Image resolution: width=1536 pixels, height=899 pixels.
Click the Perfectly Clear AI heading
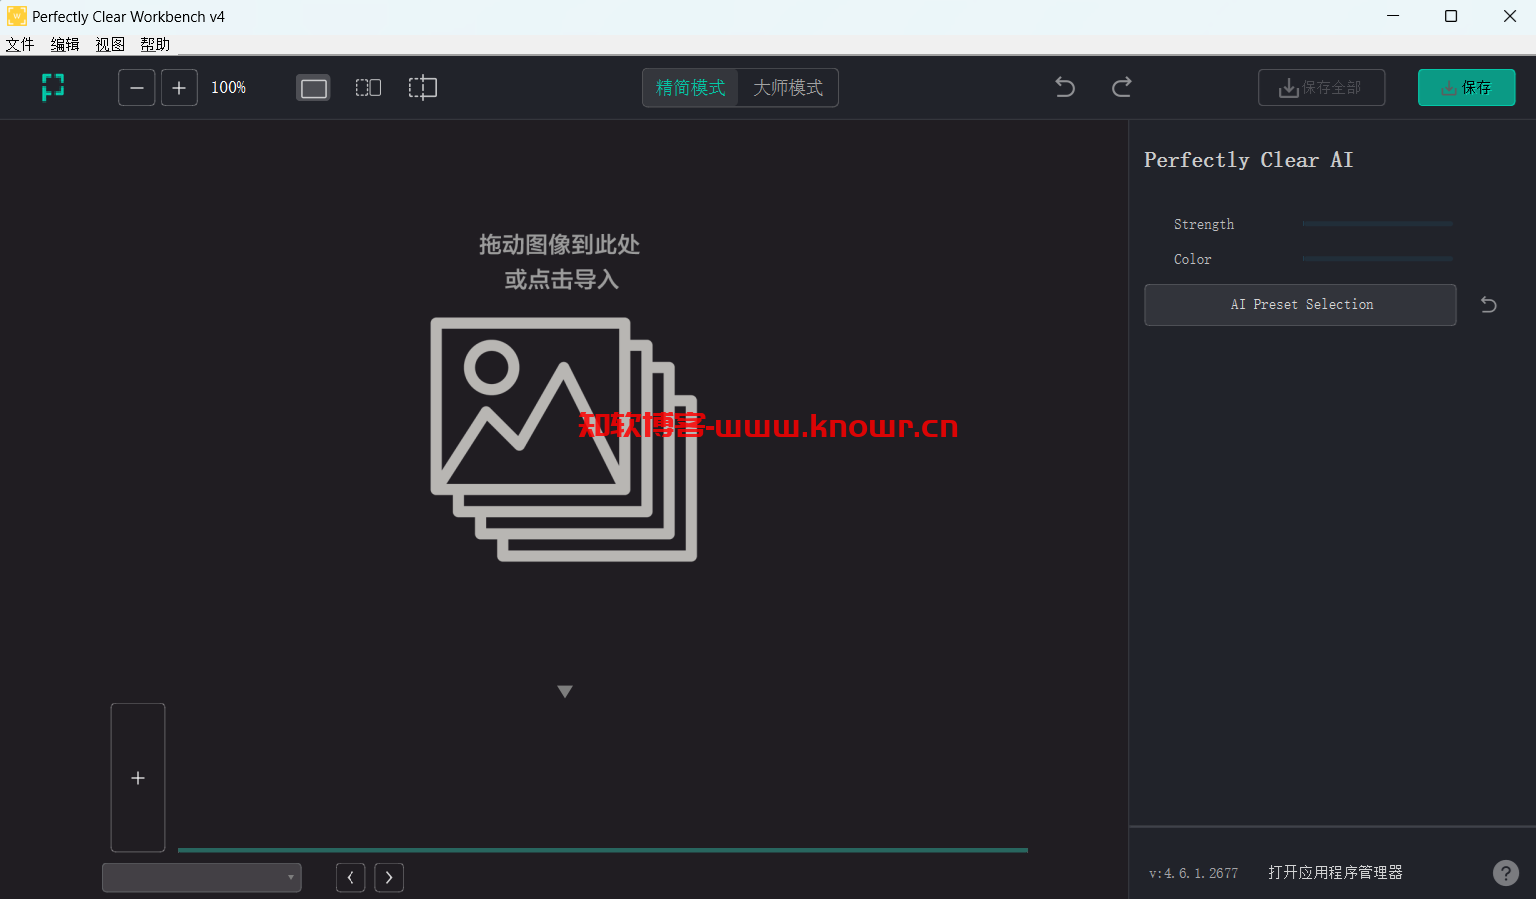pyautogui.click(x=1248, y=160)
